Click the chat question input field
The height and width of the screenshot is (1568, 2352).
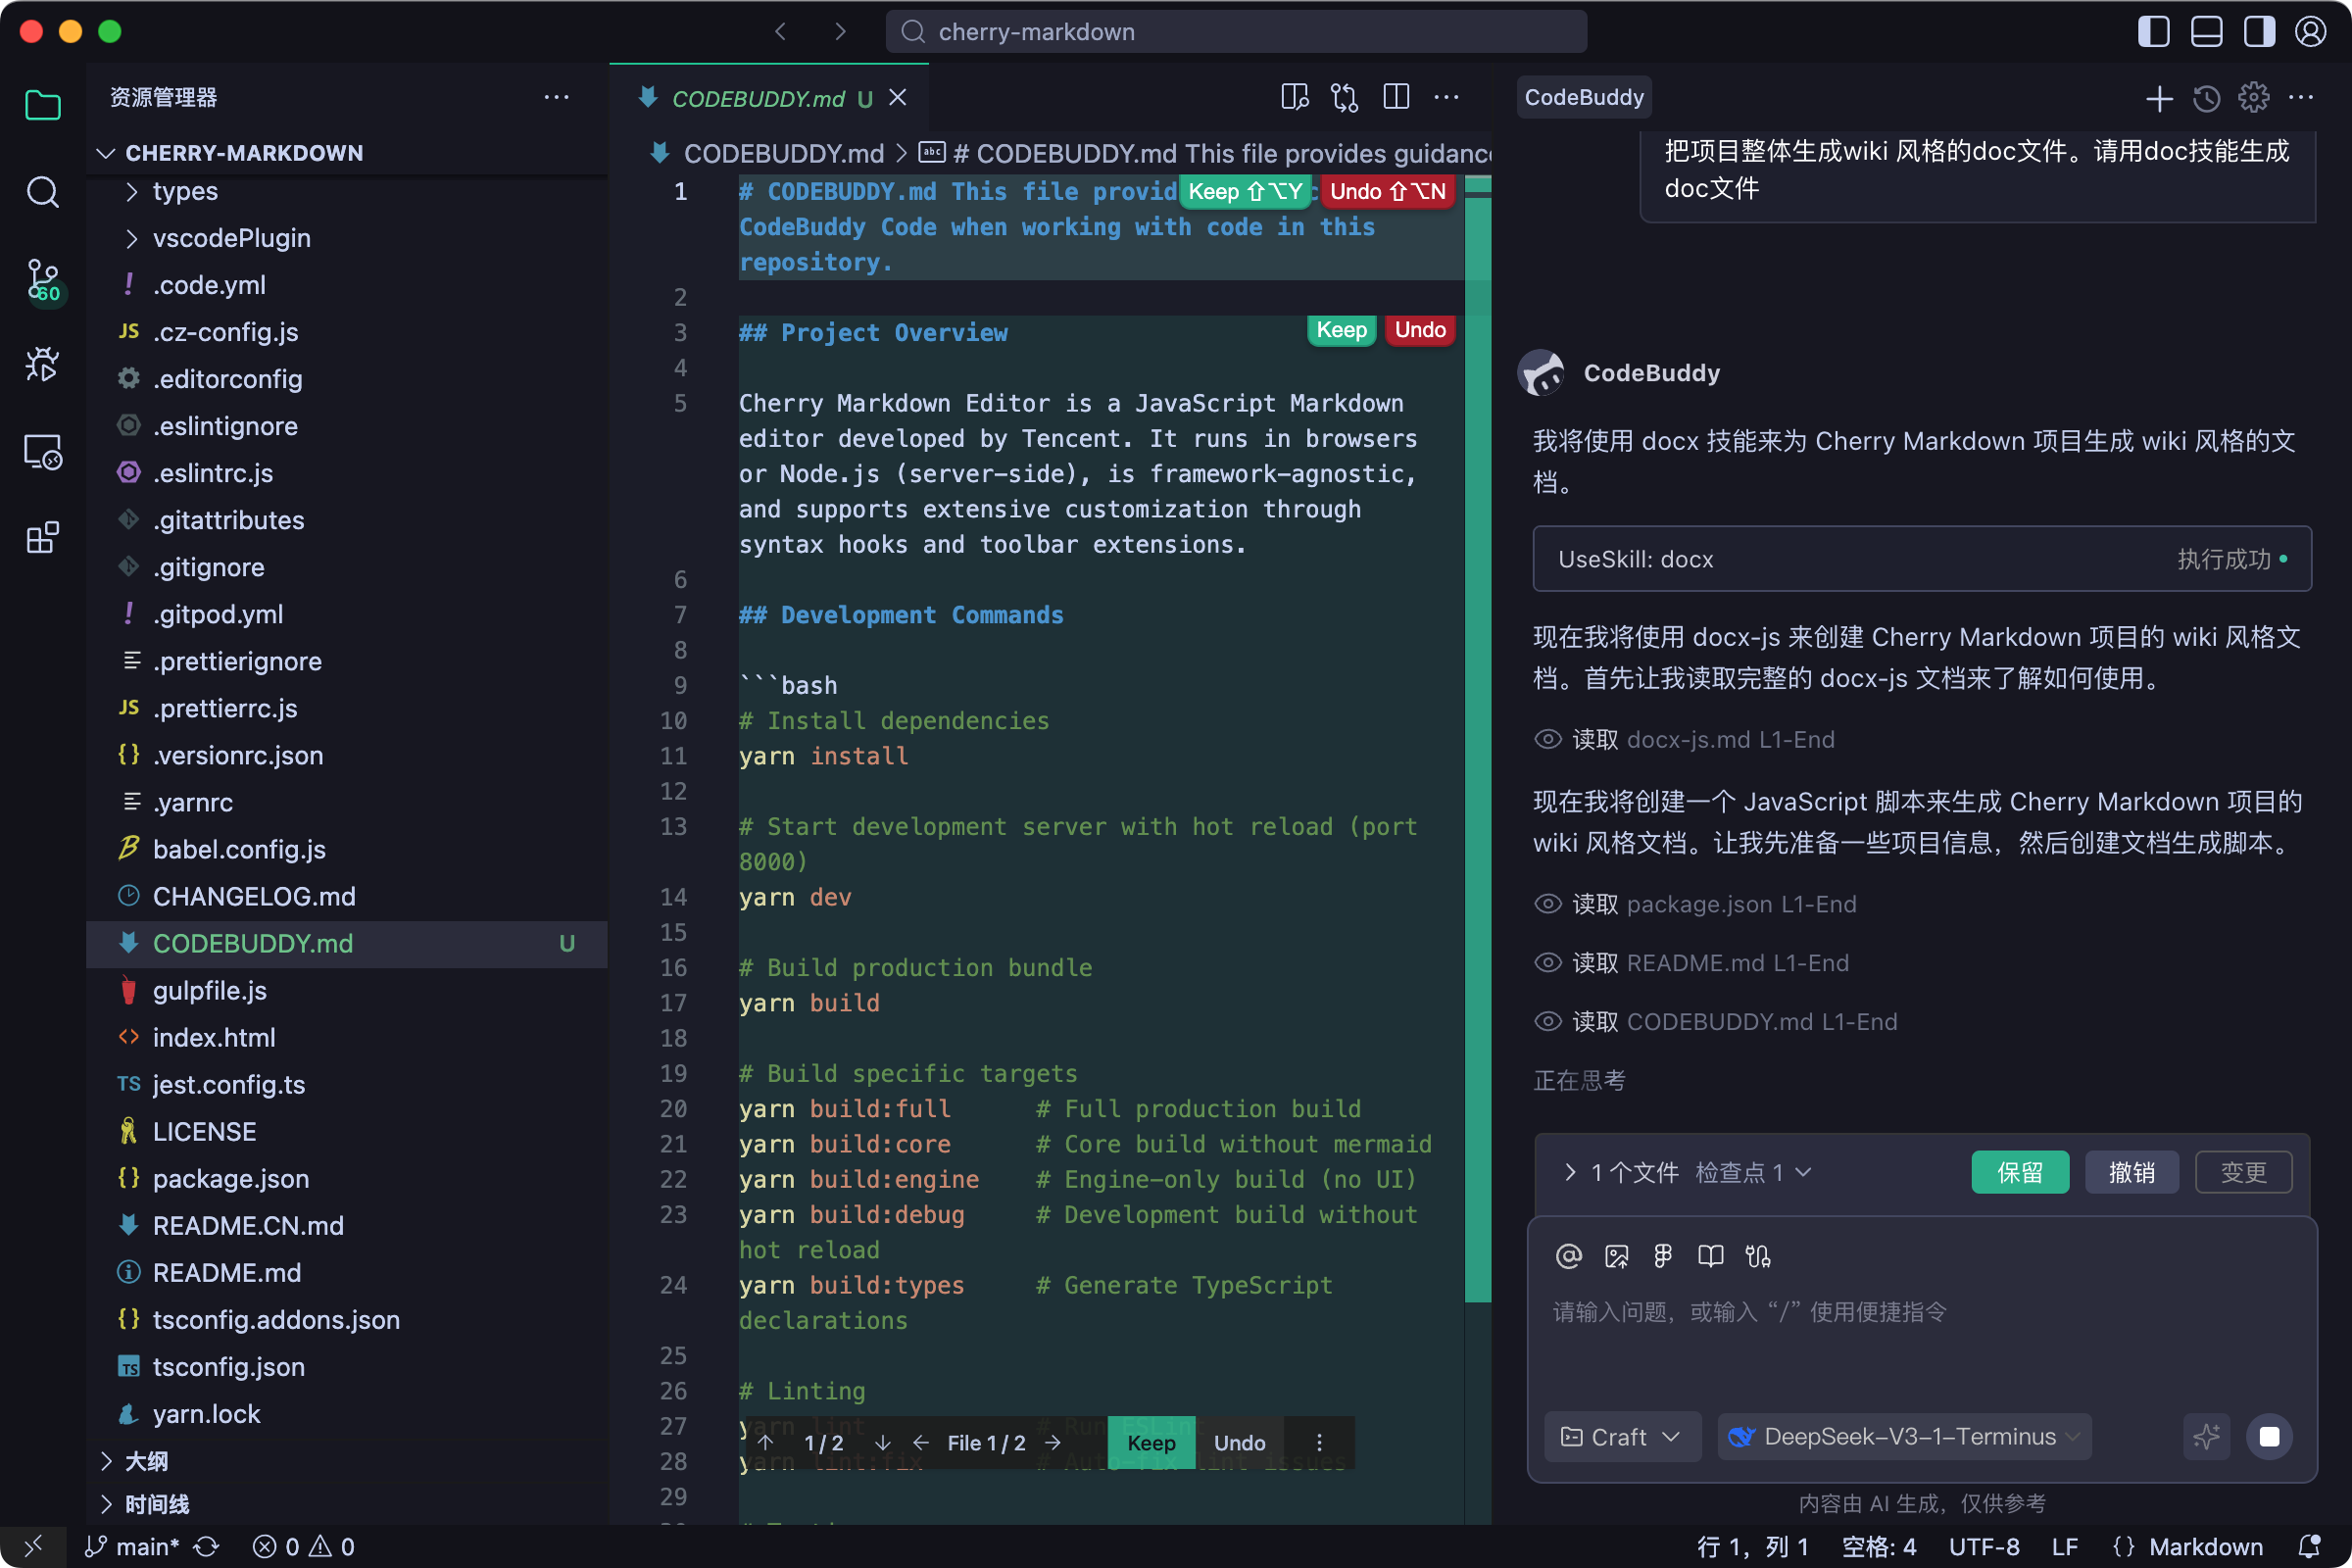click(x=1921, y=1312)
